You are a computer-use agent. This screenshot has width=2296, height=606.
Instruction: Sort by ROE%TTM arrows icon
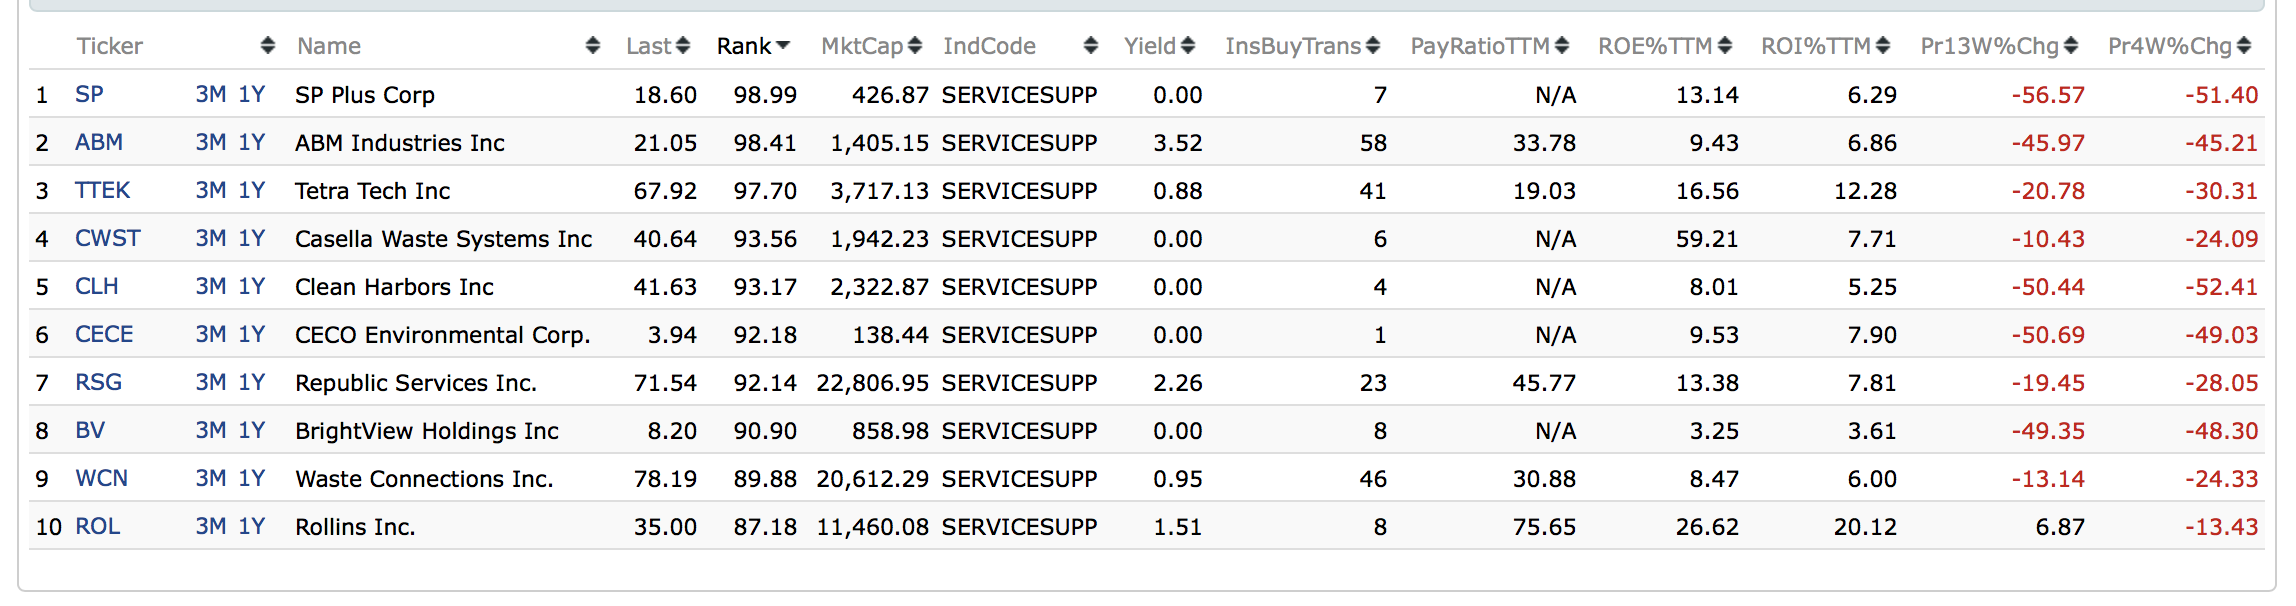[x=1725, y=46]
